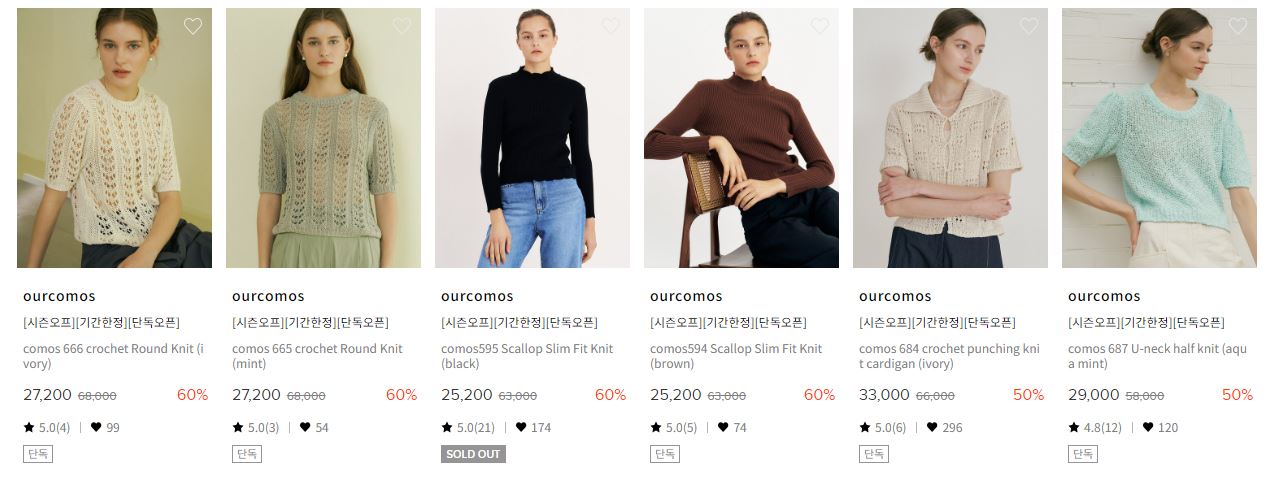This screenshot has height=485, width=1266.
Task: Open the aqua mint U-neck knit thumbnail
Action: [x=1159, y=138]
